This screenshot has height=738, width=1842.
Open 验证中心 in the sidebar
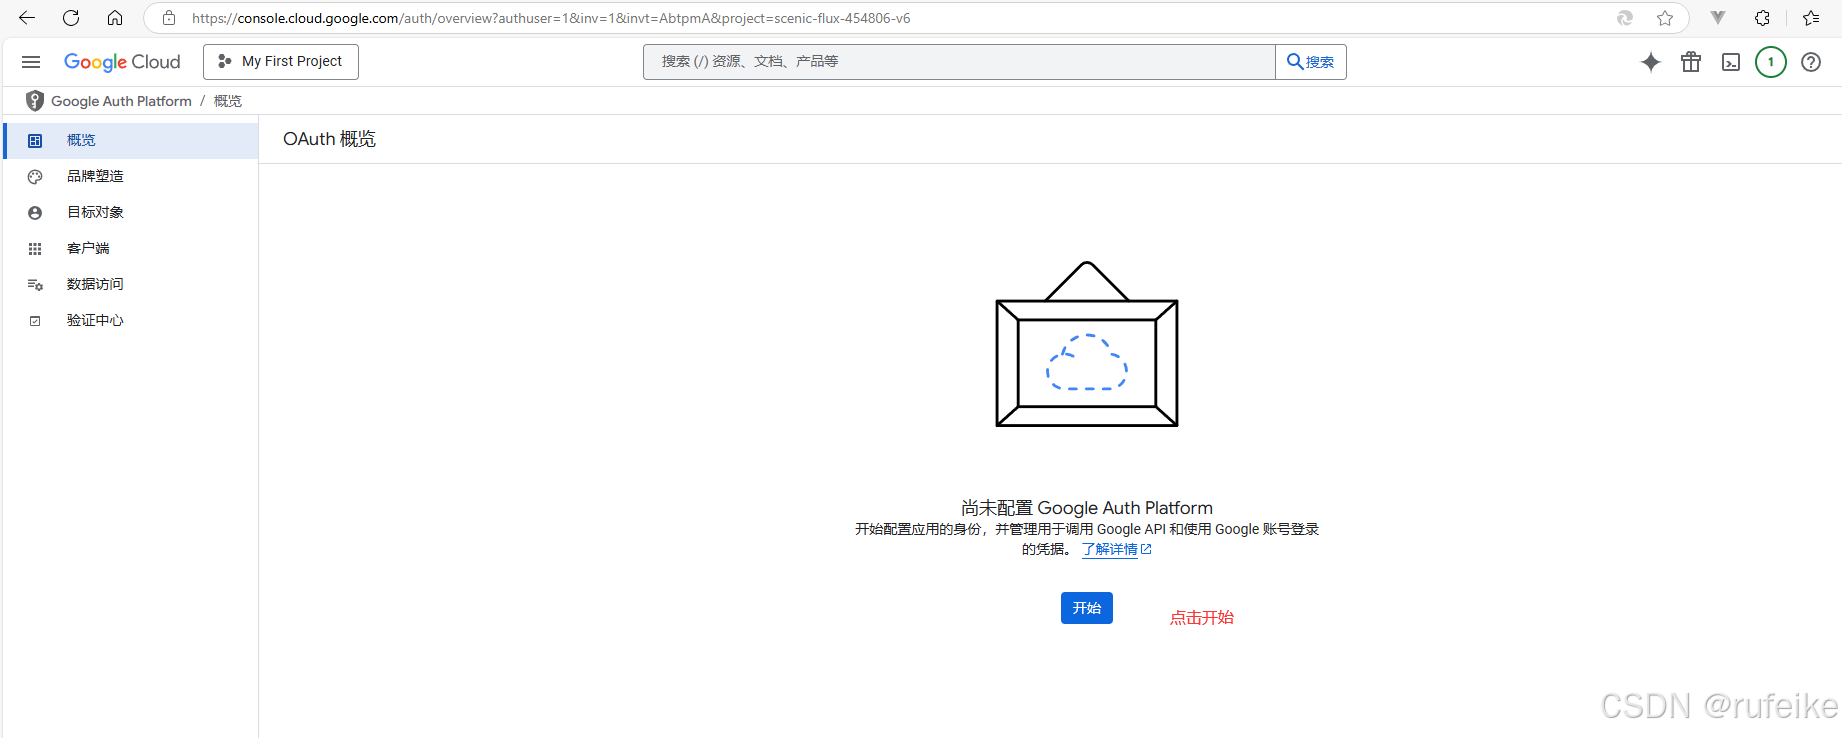click(x=131, y=320)
